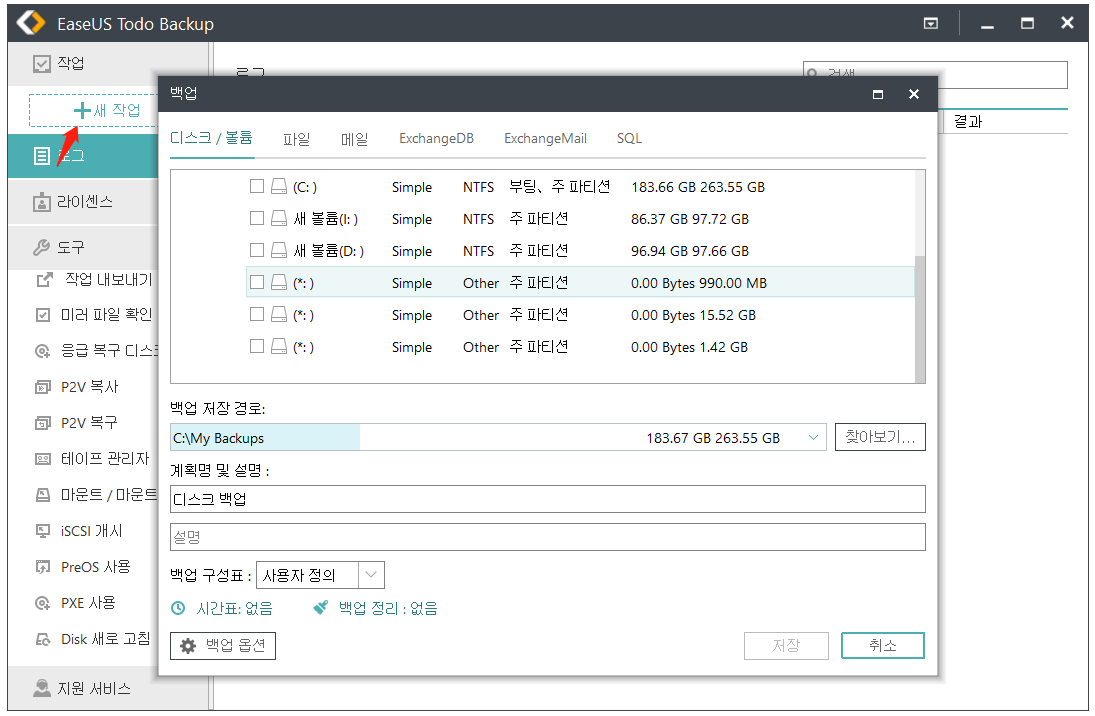
Task: Click the iSCSI 개시 icon
Action: point(43,530)
